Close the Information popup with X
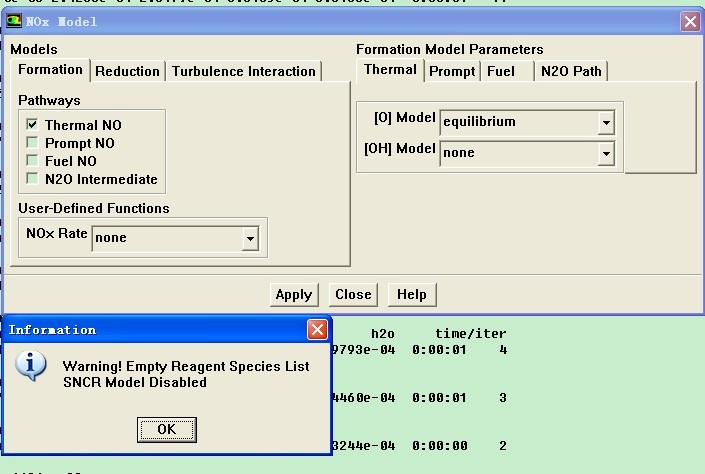 317,329
